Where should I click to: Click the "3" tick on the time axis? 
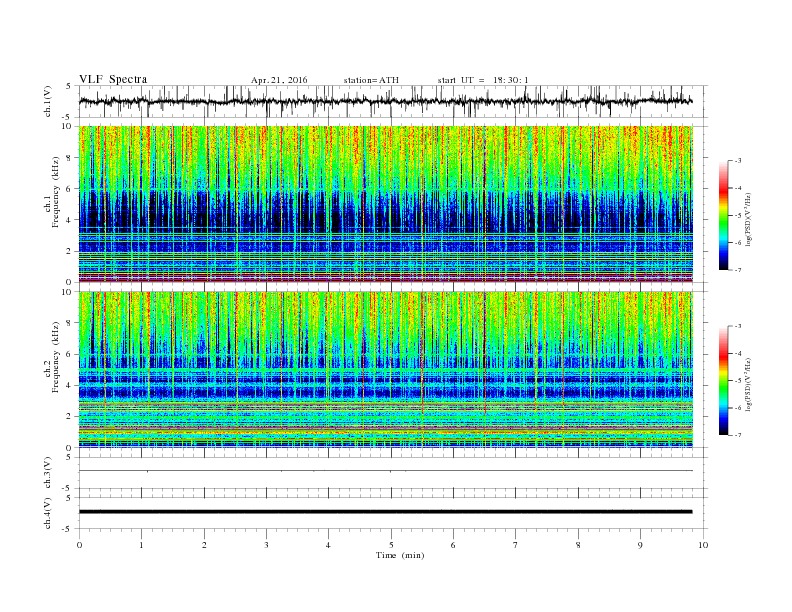pos(266,545)
